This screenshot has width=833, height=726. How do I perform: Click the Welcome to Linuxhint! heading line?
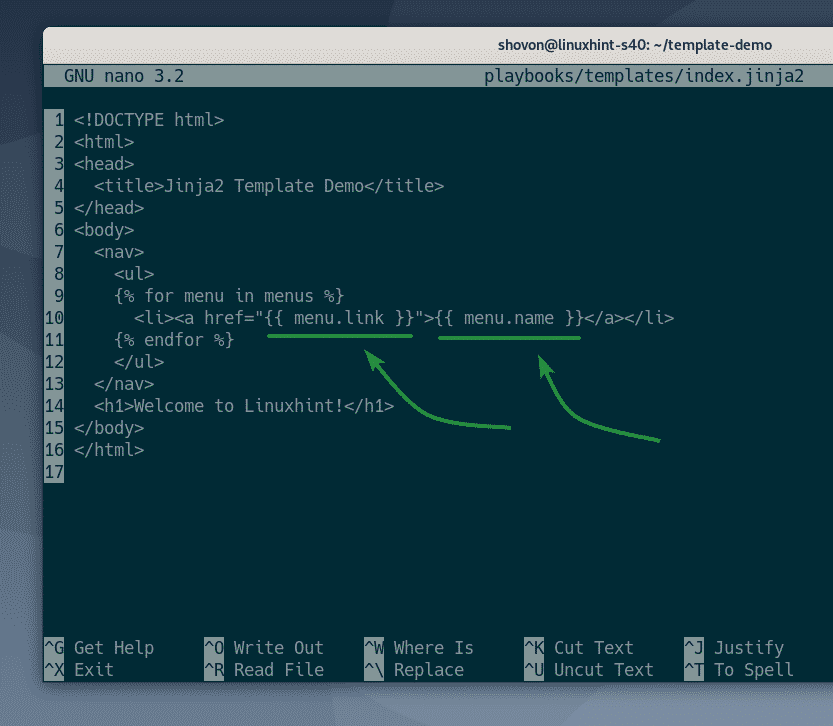(x=244, y=406)
